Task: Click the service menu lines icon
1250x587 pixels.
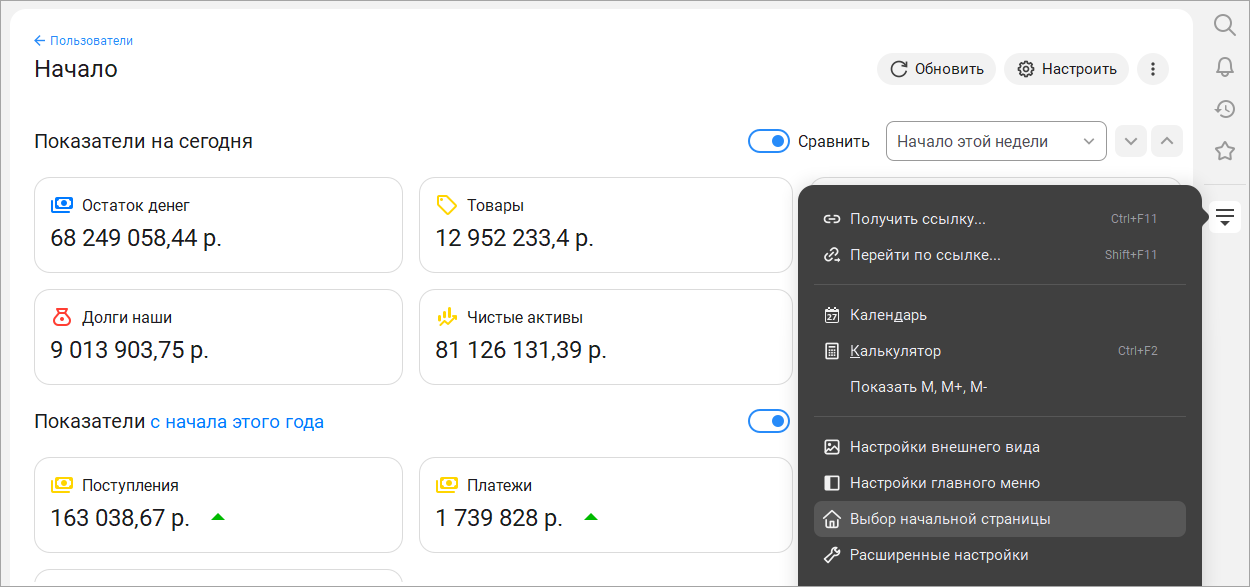Action: 1225,215
